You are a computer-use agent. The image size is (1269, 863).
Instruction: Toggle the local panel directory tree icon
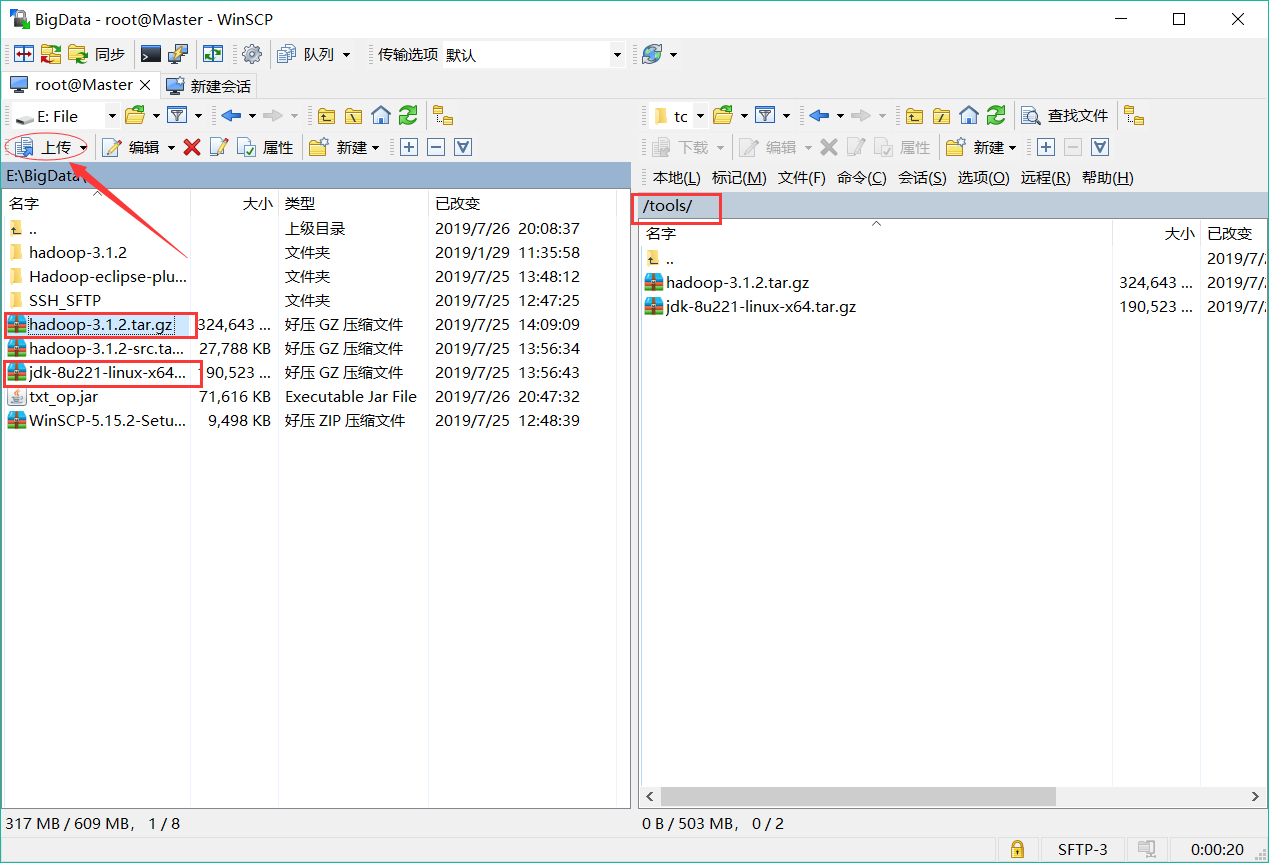(x=442, y=116)
